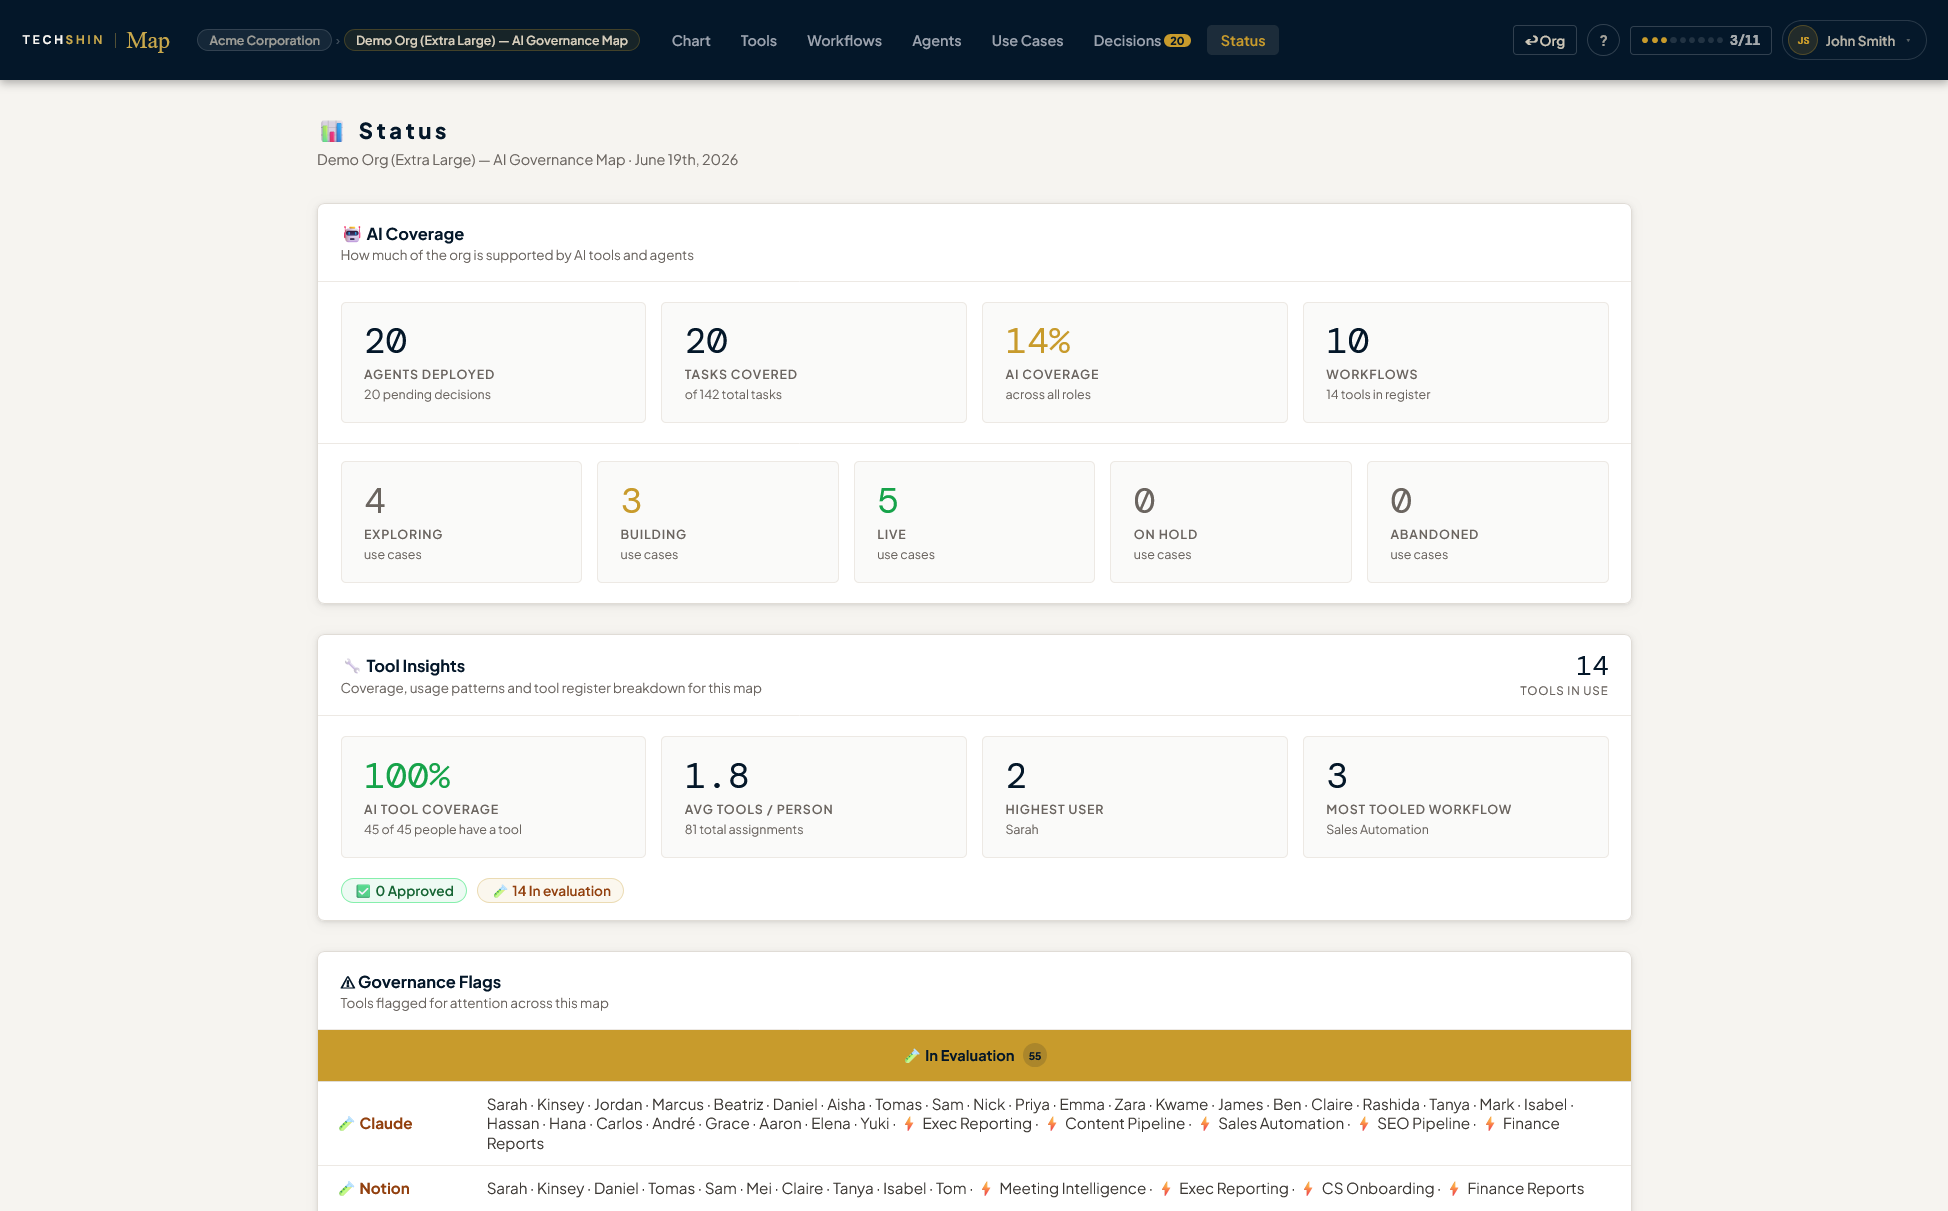Click the Most Tooled Workflow card
Image resolution: width=1948 pixels, height=1211 pixels.
(1456, 797)
